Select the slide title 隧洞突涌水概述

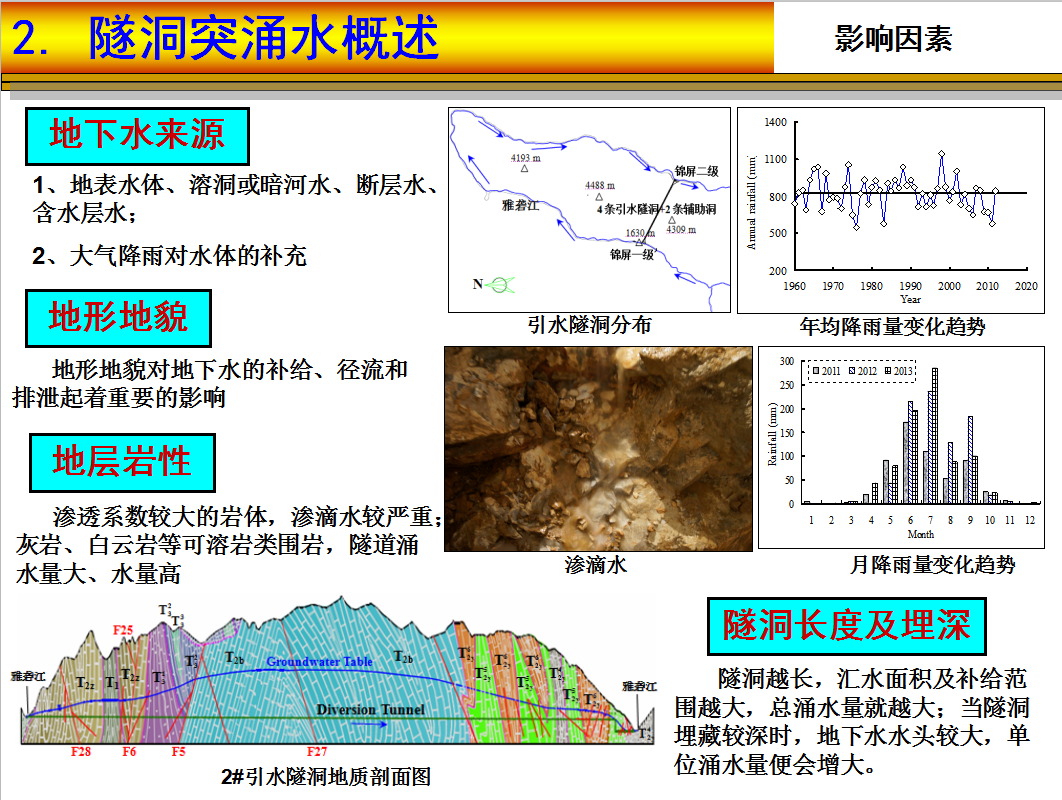coord(263,37)
